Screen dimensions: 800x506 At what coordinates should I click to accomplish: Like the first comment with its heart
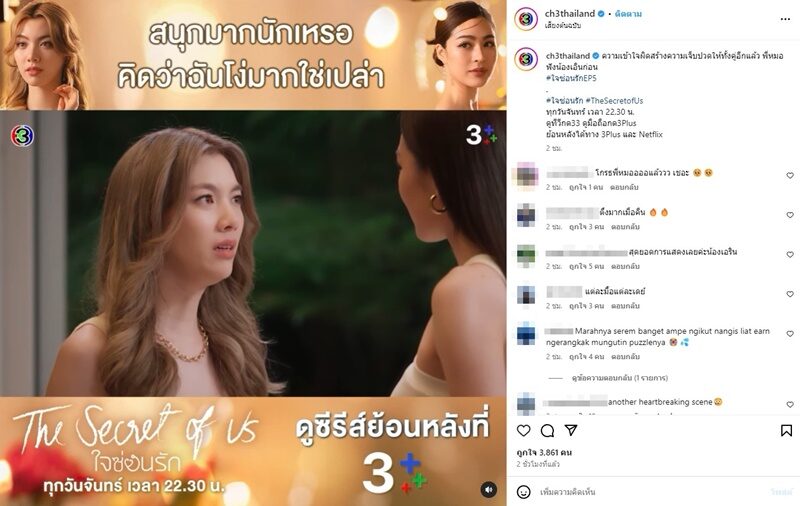pyautogui.click(x=790, y=175)
